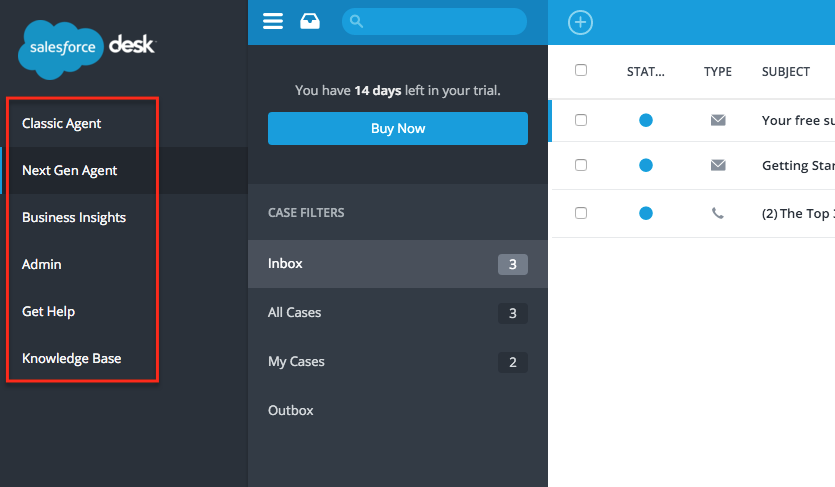This screenshot has height=487, width=835.
Task: Click the magnifier search icon
Action: pyautogui.click(x=356, y=21)
